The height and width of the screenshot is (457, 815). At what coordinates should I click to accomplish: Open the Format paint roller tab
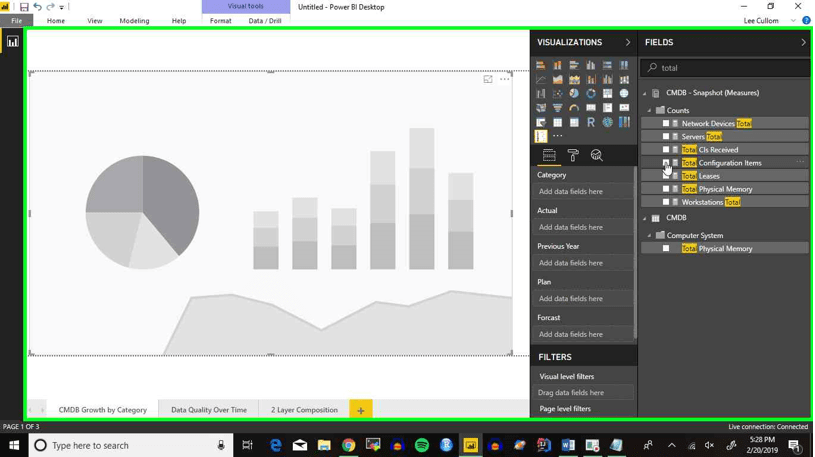[x=573, y=155]
